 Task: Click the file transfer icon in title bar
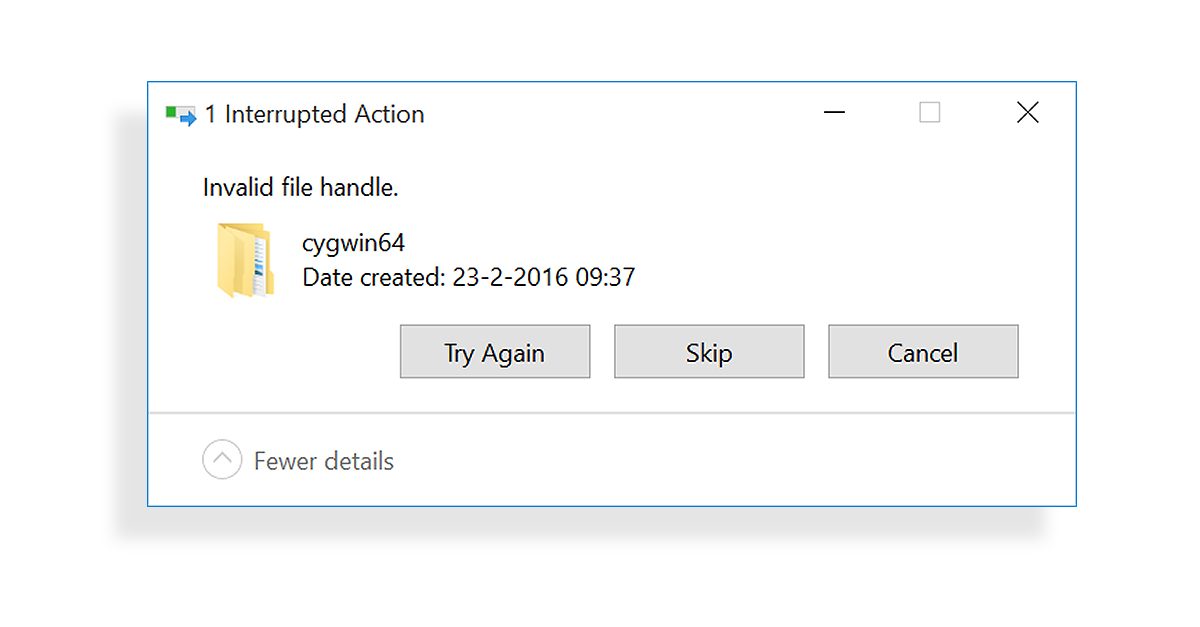(181, 115)
